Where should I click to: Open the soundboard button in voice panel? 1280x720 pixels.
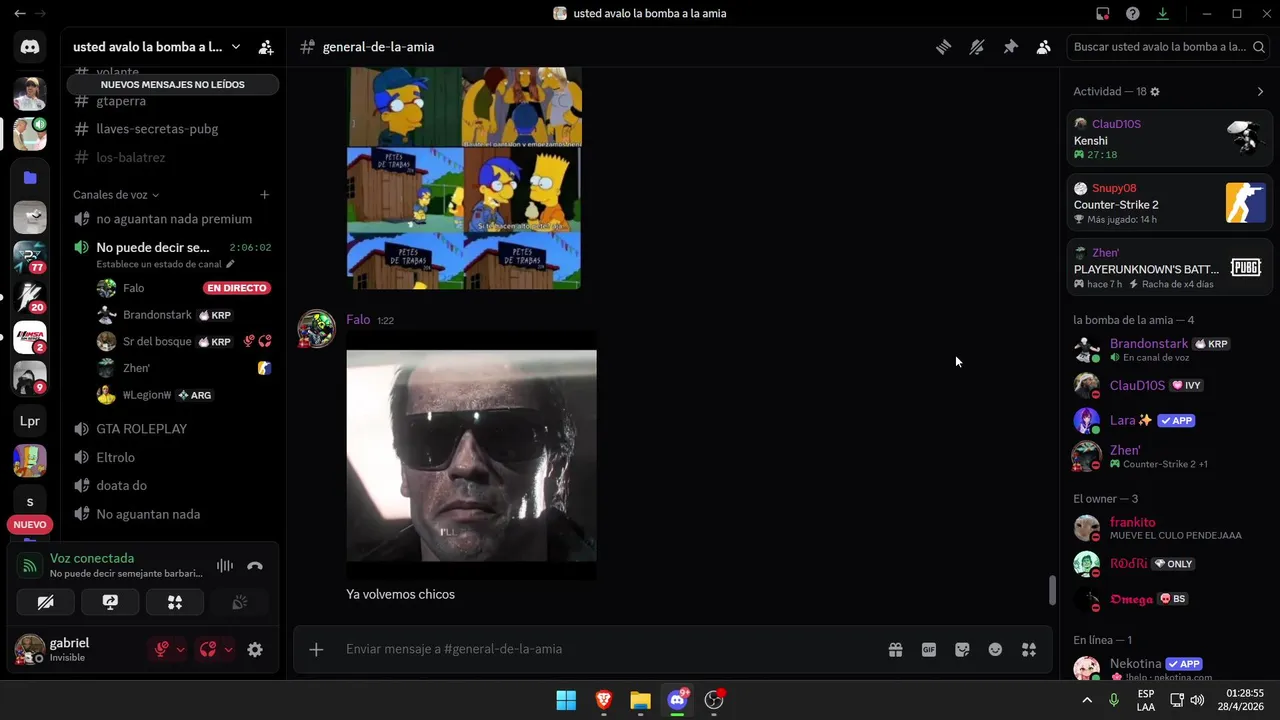pyautogui.click(x=240, y=602)
